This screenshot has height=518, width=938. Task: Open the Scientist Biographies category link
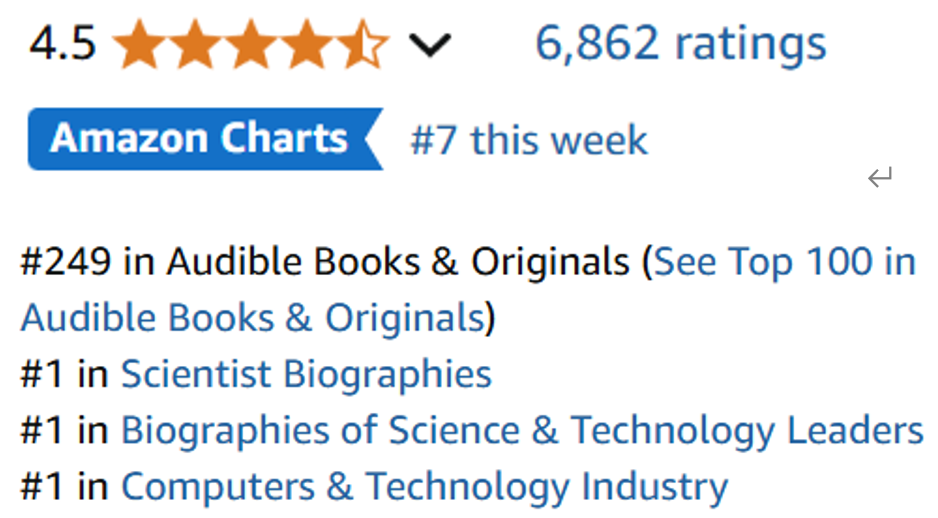[306, 375]
